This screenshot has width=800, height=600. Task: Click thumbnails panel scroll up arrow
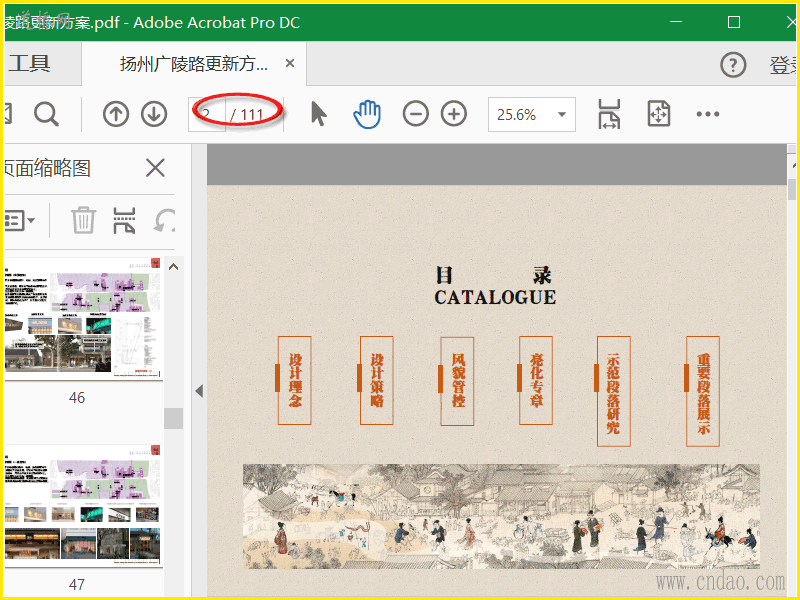173,267
